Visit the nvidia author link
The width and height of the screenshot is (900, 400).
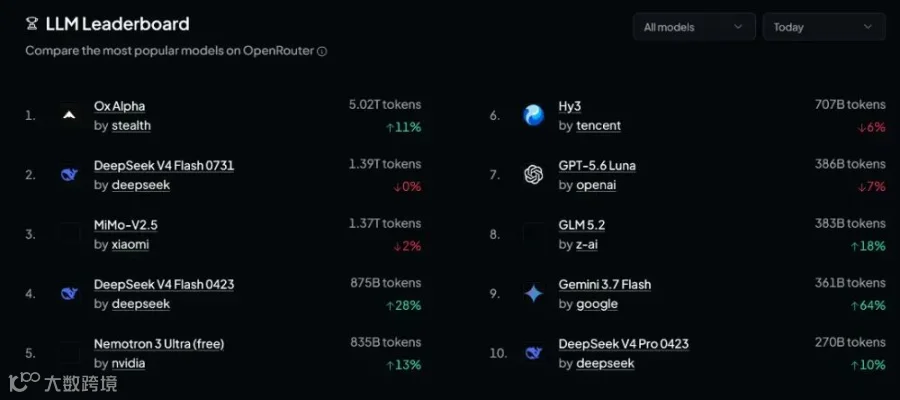[128, 363]
